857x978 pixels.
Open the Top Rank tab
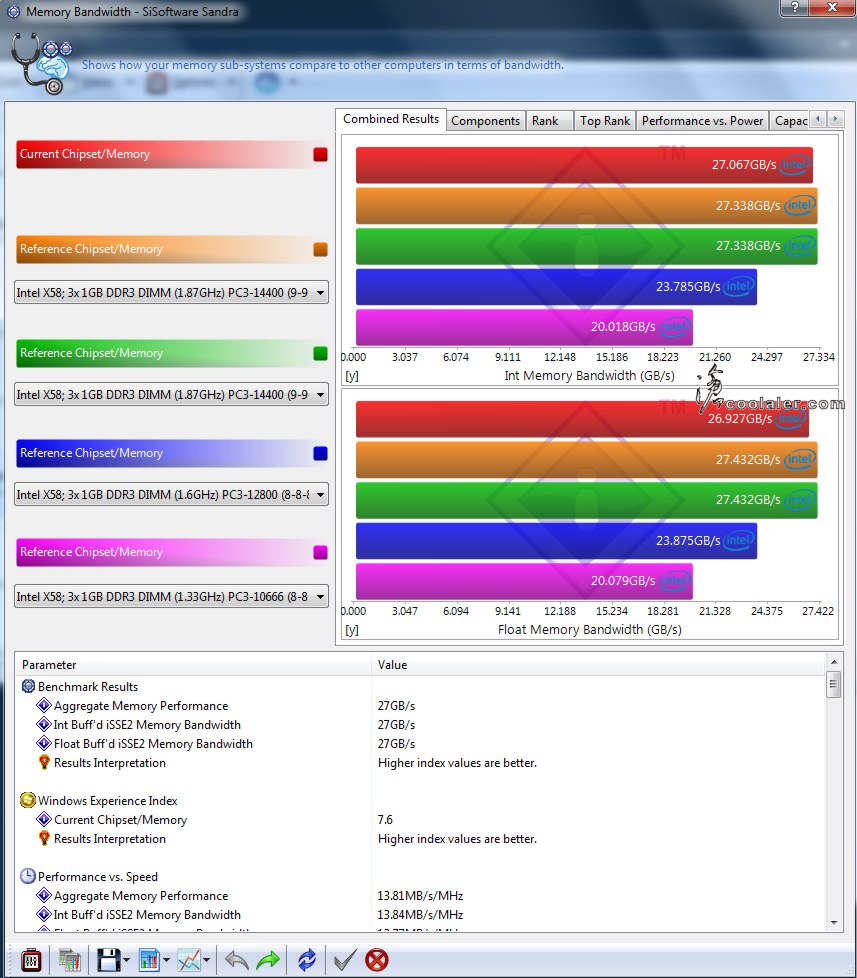point(604,121)
